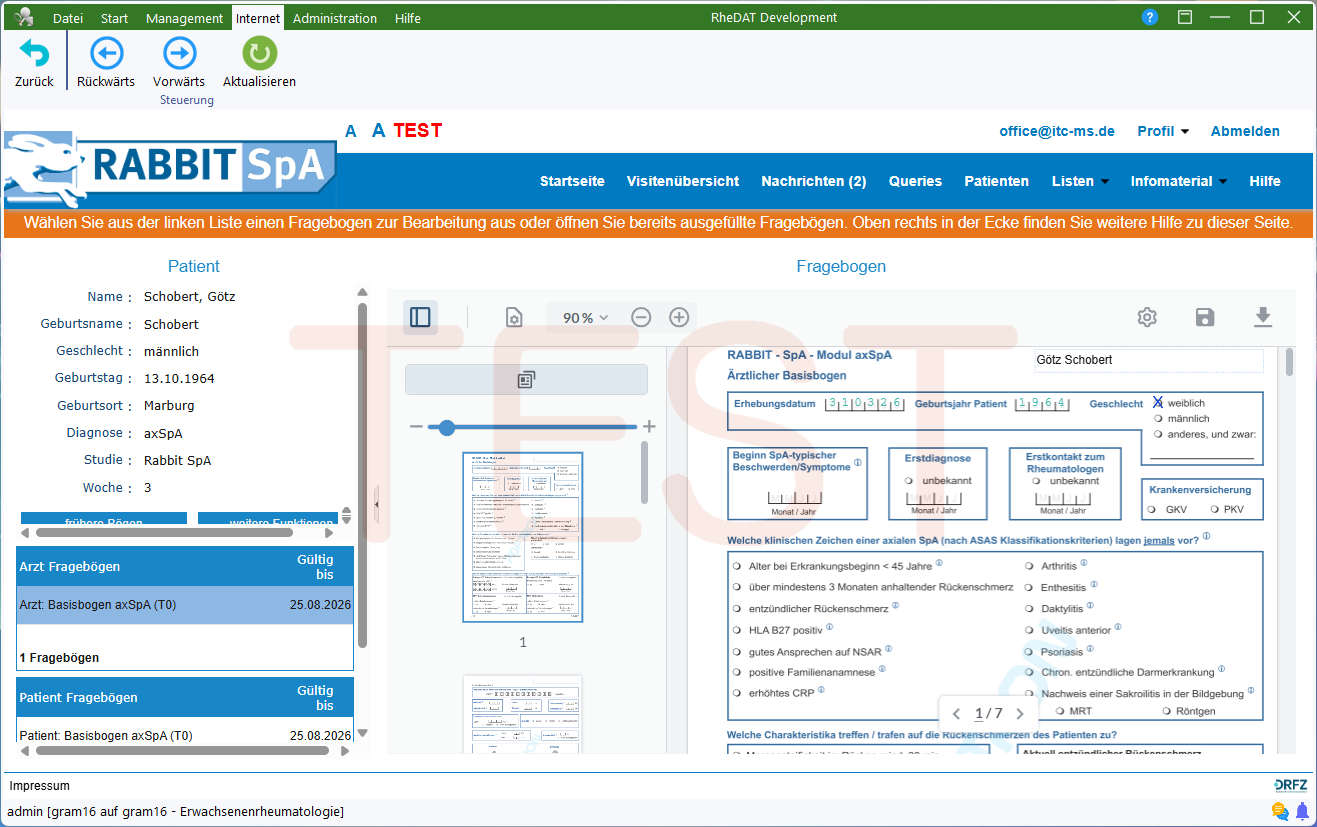Viewport: 1317px width, 827px height.
Task: Click the Hilfe link in blue navigation bar
Action: tap(1265, 181)
